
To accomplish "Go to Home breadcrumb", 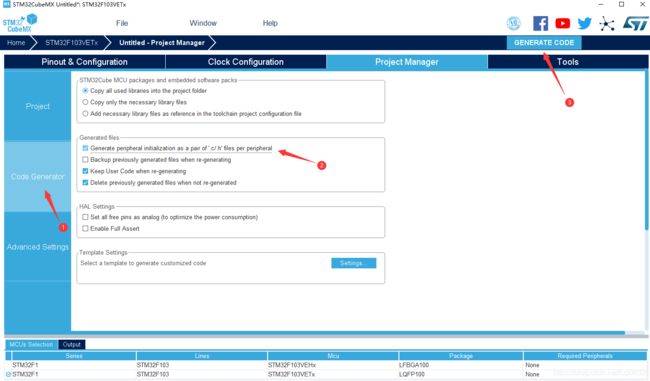I will click(16, 43).
